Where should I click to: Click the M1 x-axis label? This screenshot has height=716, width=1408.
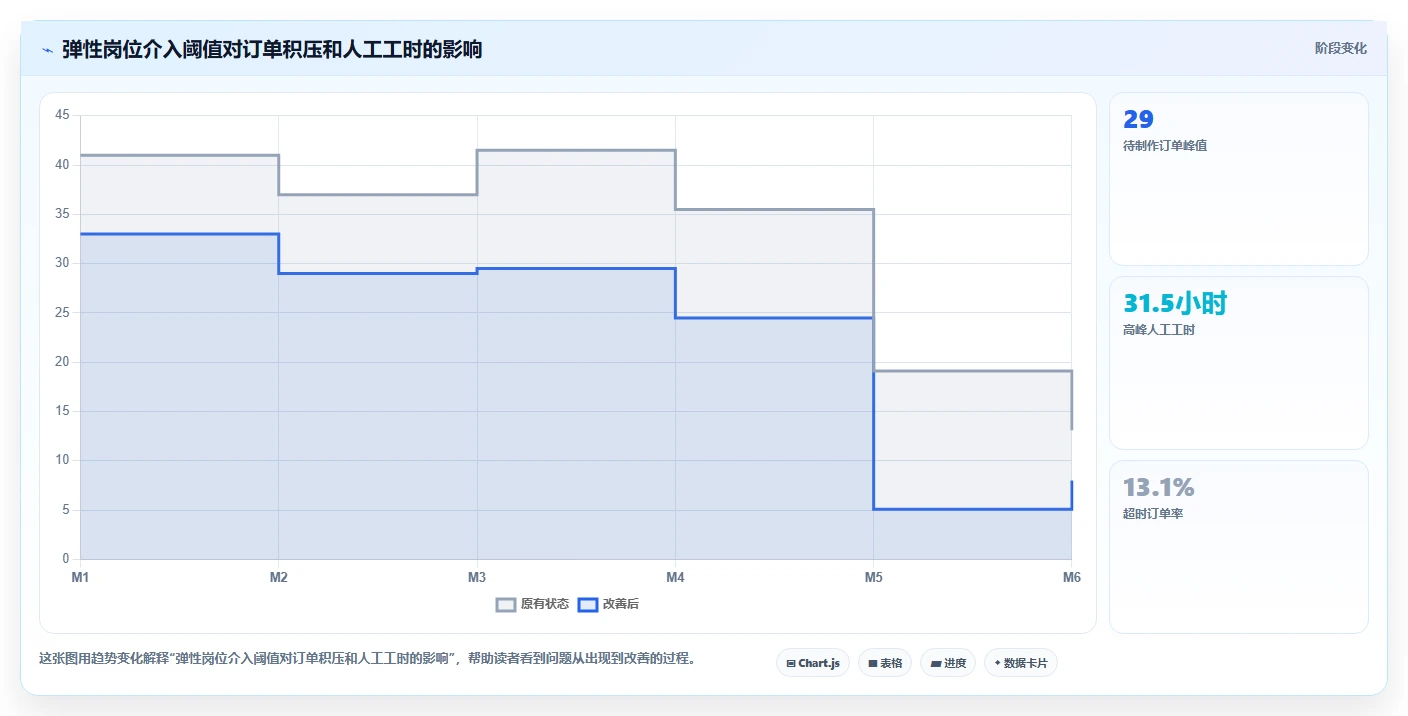pos(80,578)
